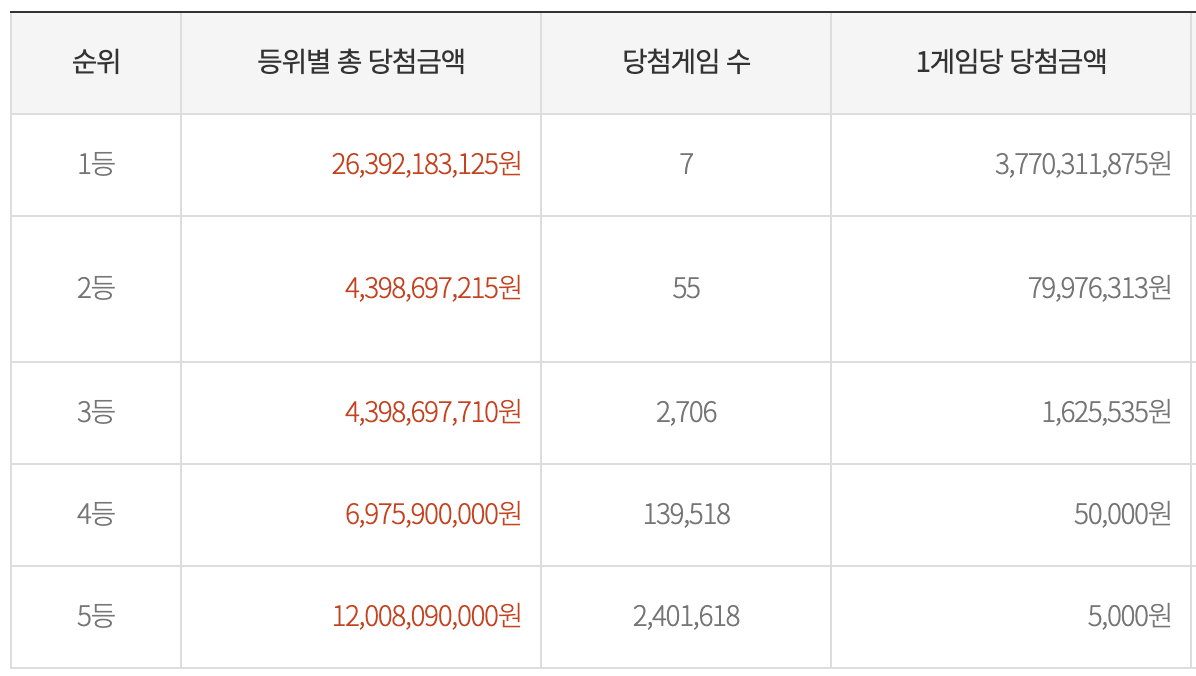Select the 4,398,697,215원 total prize amount
The width and height of the screenshot is (1196, 676).
[x=432, y=289]
